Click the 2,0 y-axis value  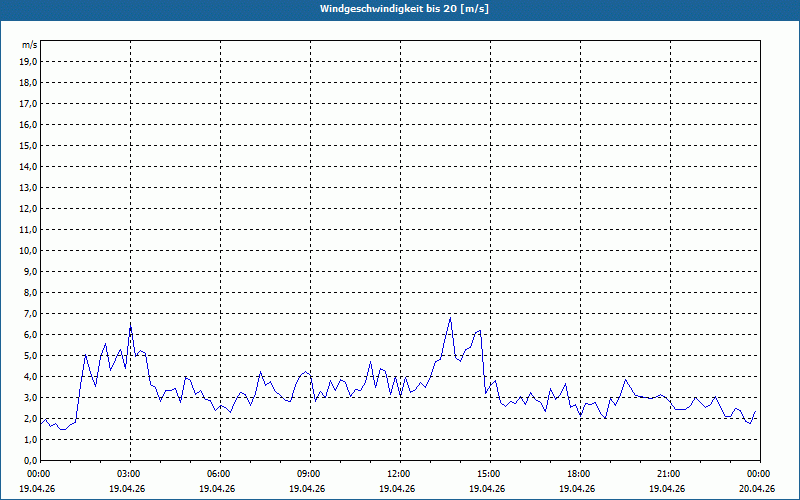click(x=30, y=418)
